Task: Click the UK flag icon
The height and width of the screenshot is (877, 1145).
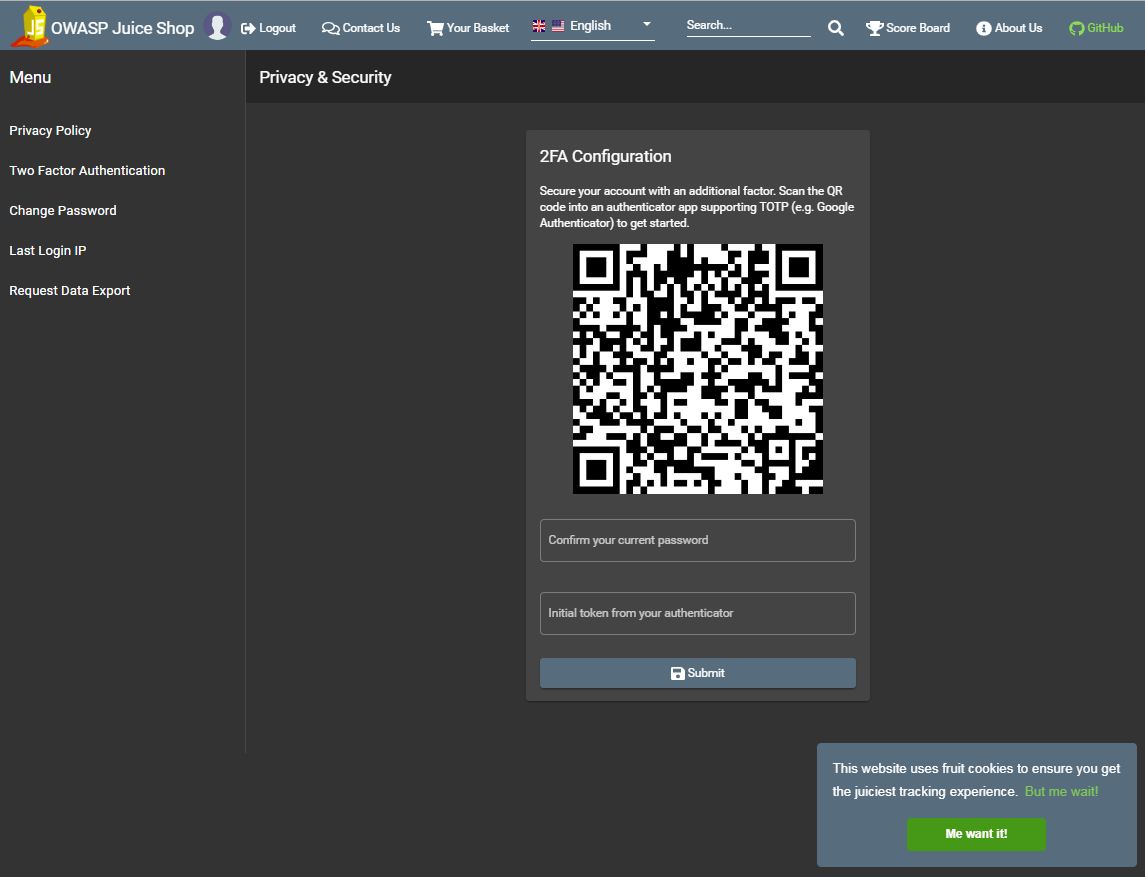Action: tap(539, 26)
